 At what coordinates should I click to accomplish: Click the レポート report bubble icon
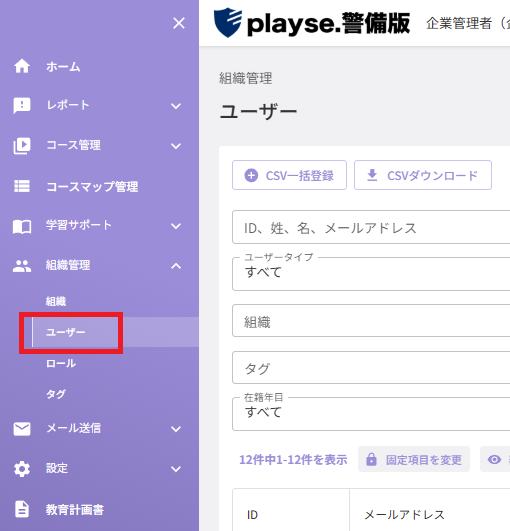(x=22, y=106)
